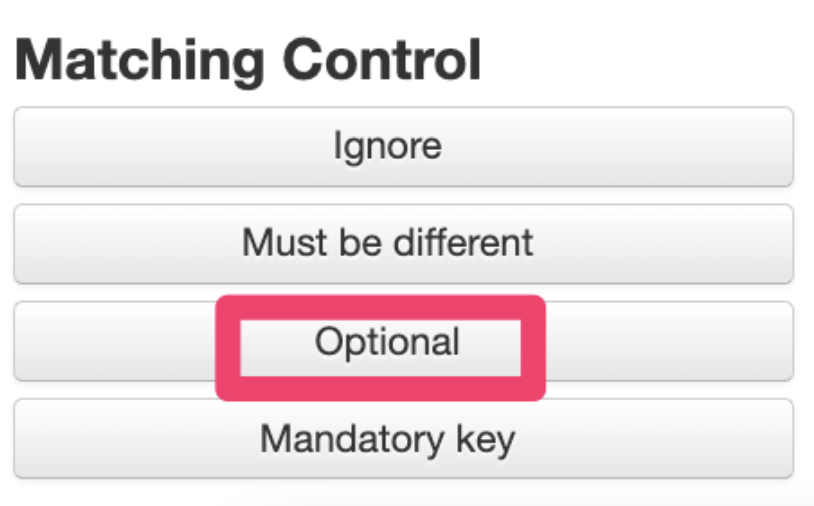Make the field matching Optional

(387, 343)
